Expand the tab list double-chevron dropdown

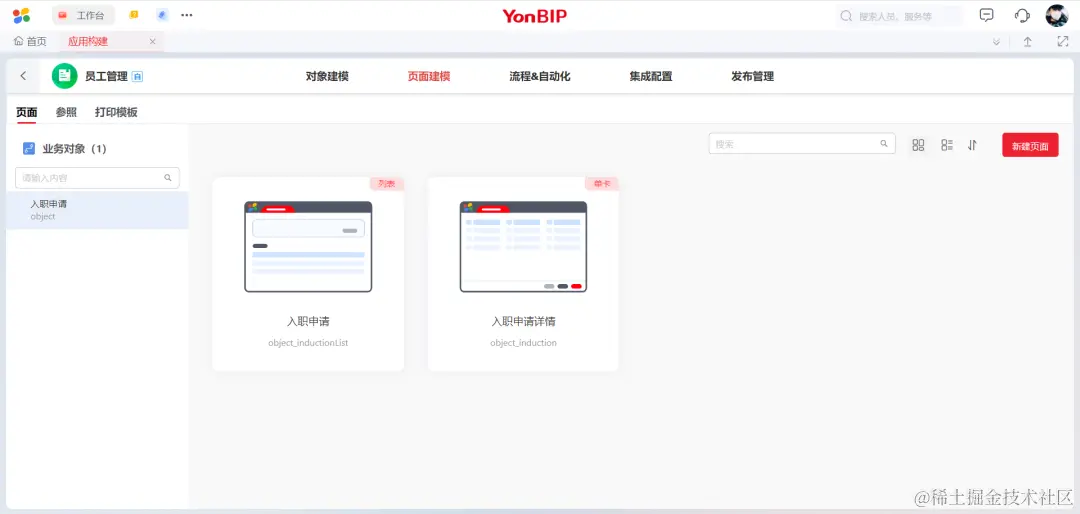point(996,42)
